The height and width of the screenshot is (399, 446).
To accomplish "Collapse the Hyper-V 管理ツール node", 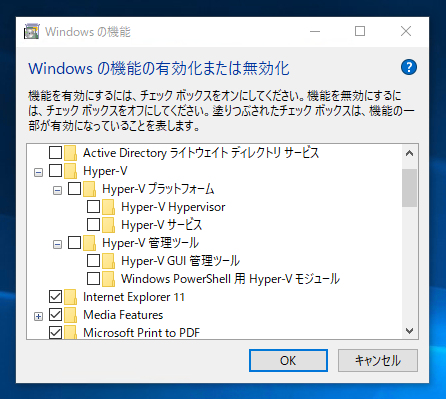I will (58, 245).
